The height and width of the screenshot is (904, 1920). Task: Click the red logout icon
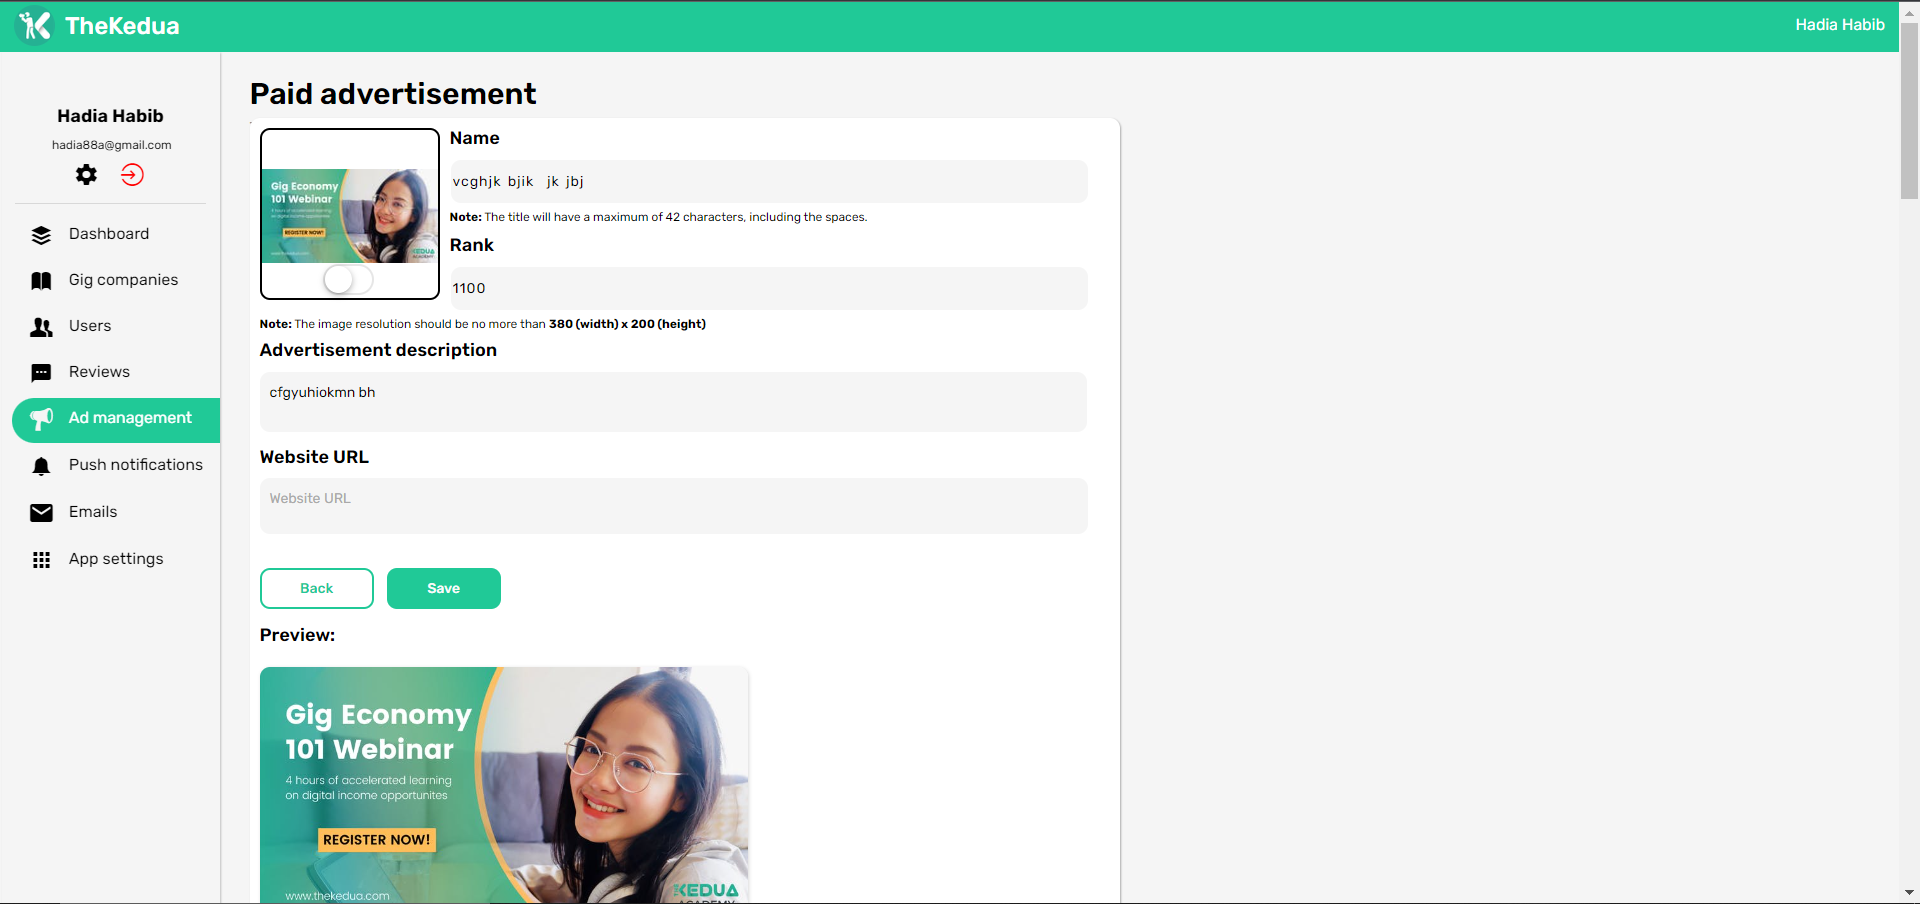(x=132, y=175)
